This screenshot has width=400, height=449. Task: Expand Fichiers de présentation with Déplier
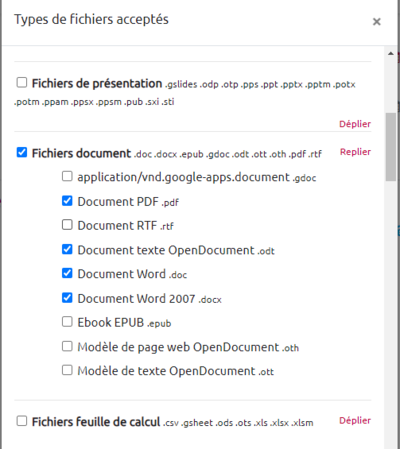point(355,124)
